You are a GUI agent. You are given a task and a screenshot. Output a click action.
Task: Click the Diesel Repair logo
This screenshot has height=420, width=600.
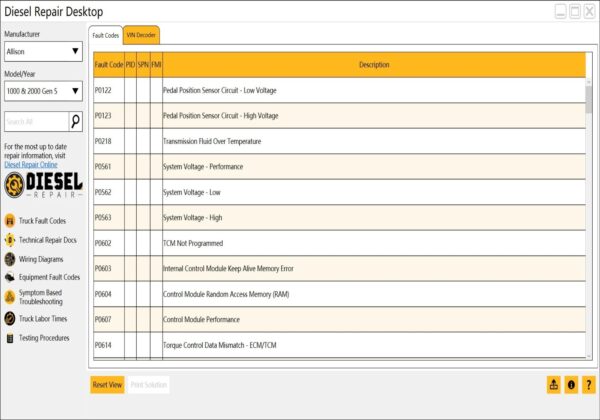(x=43, y=185)
